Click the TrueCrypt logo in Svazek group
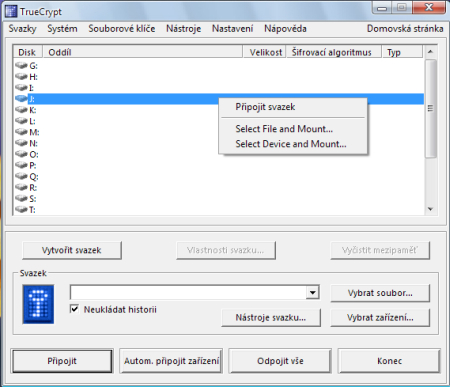 [x=38, y=304]
